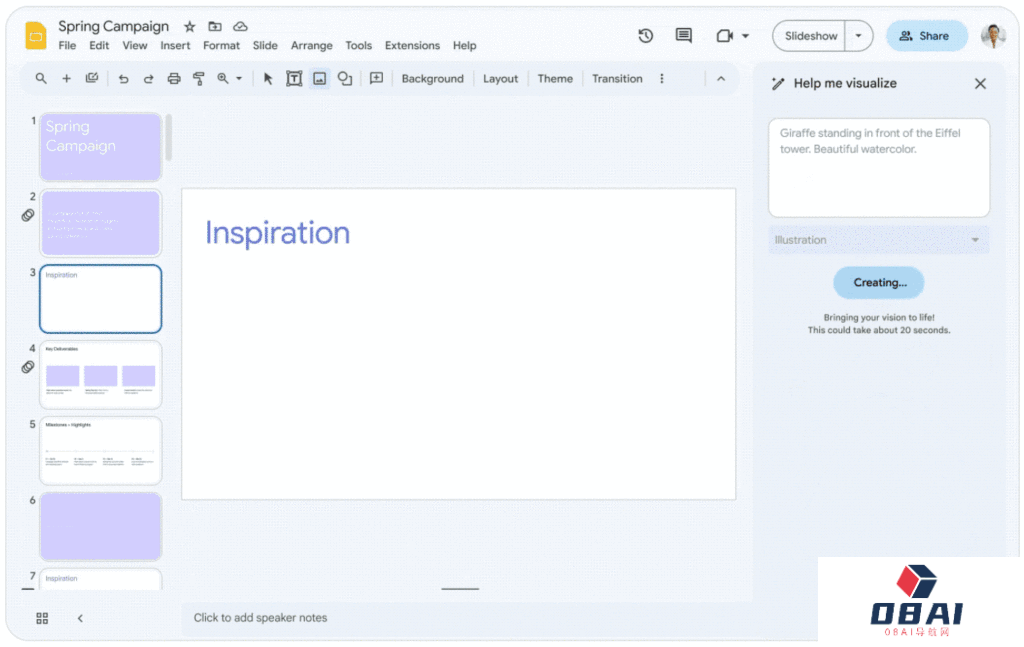Open the Insert menu
Screen dimensions: 1024x647
(x=175, y=46)
